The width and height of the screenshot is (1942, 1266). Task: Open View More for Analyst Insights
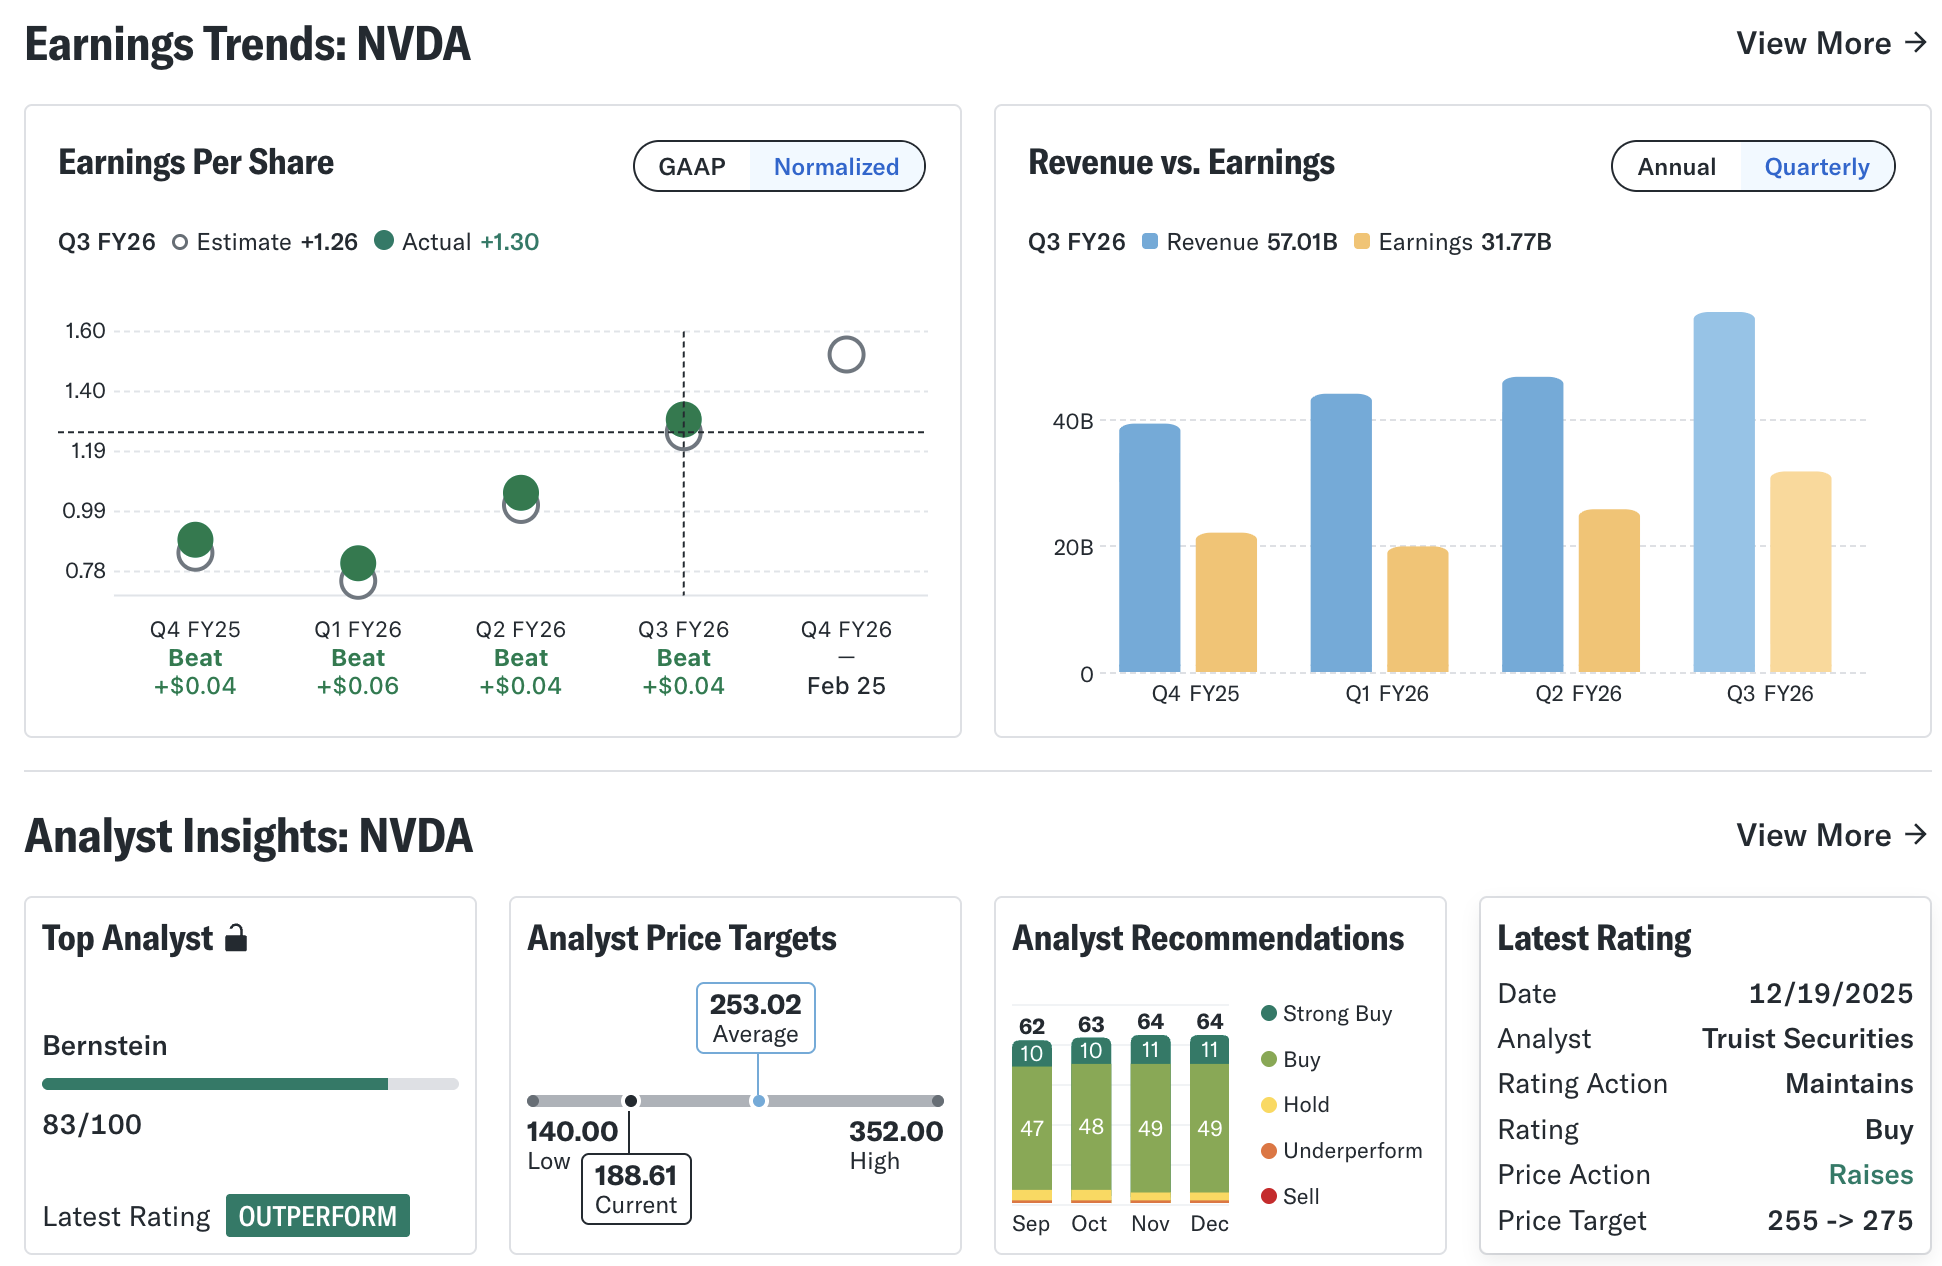pyautogui.click(x=1831, y=835)
